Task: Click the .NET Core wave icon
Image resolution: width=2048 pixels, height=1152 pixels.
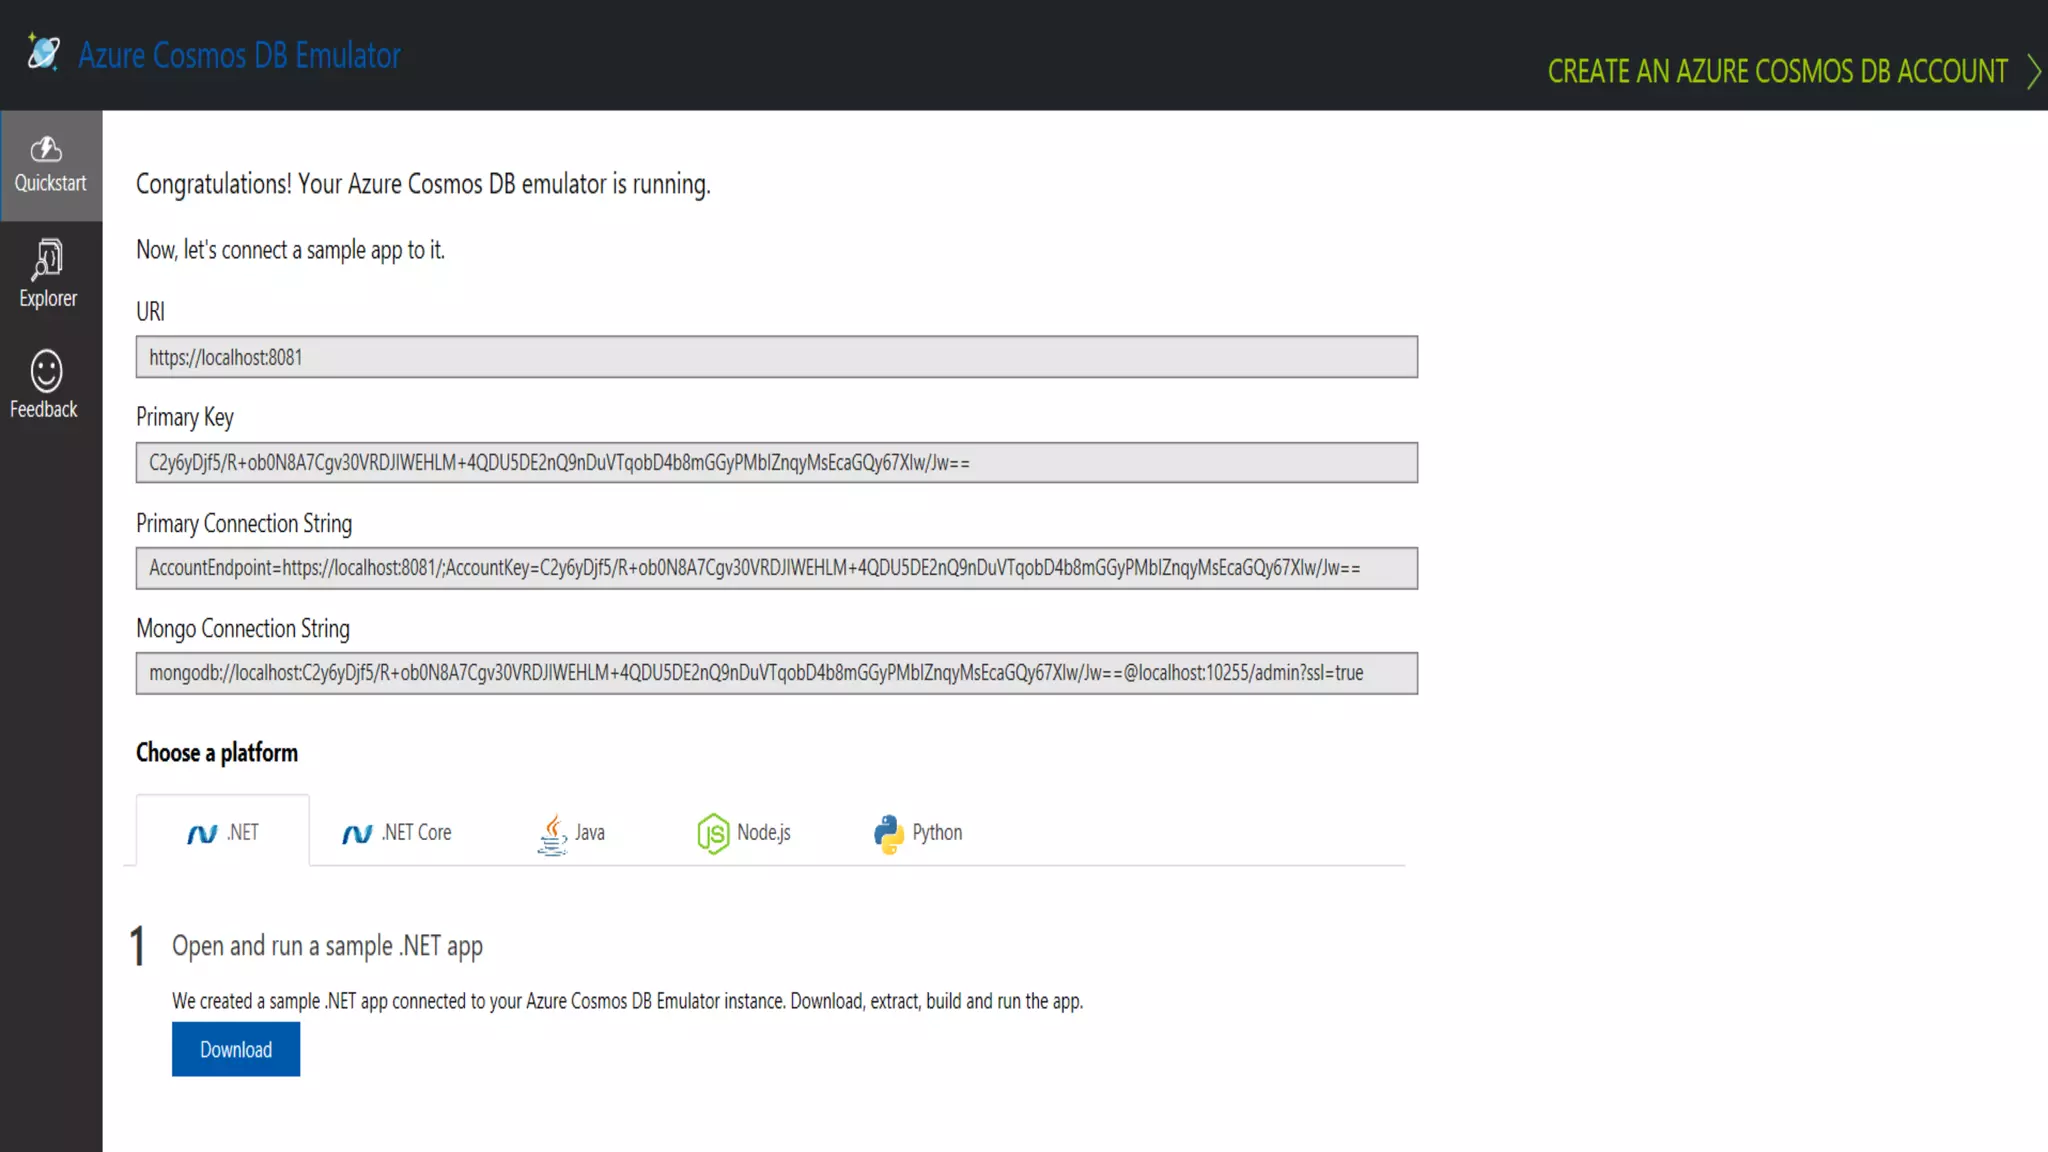Action: point(357,833)
